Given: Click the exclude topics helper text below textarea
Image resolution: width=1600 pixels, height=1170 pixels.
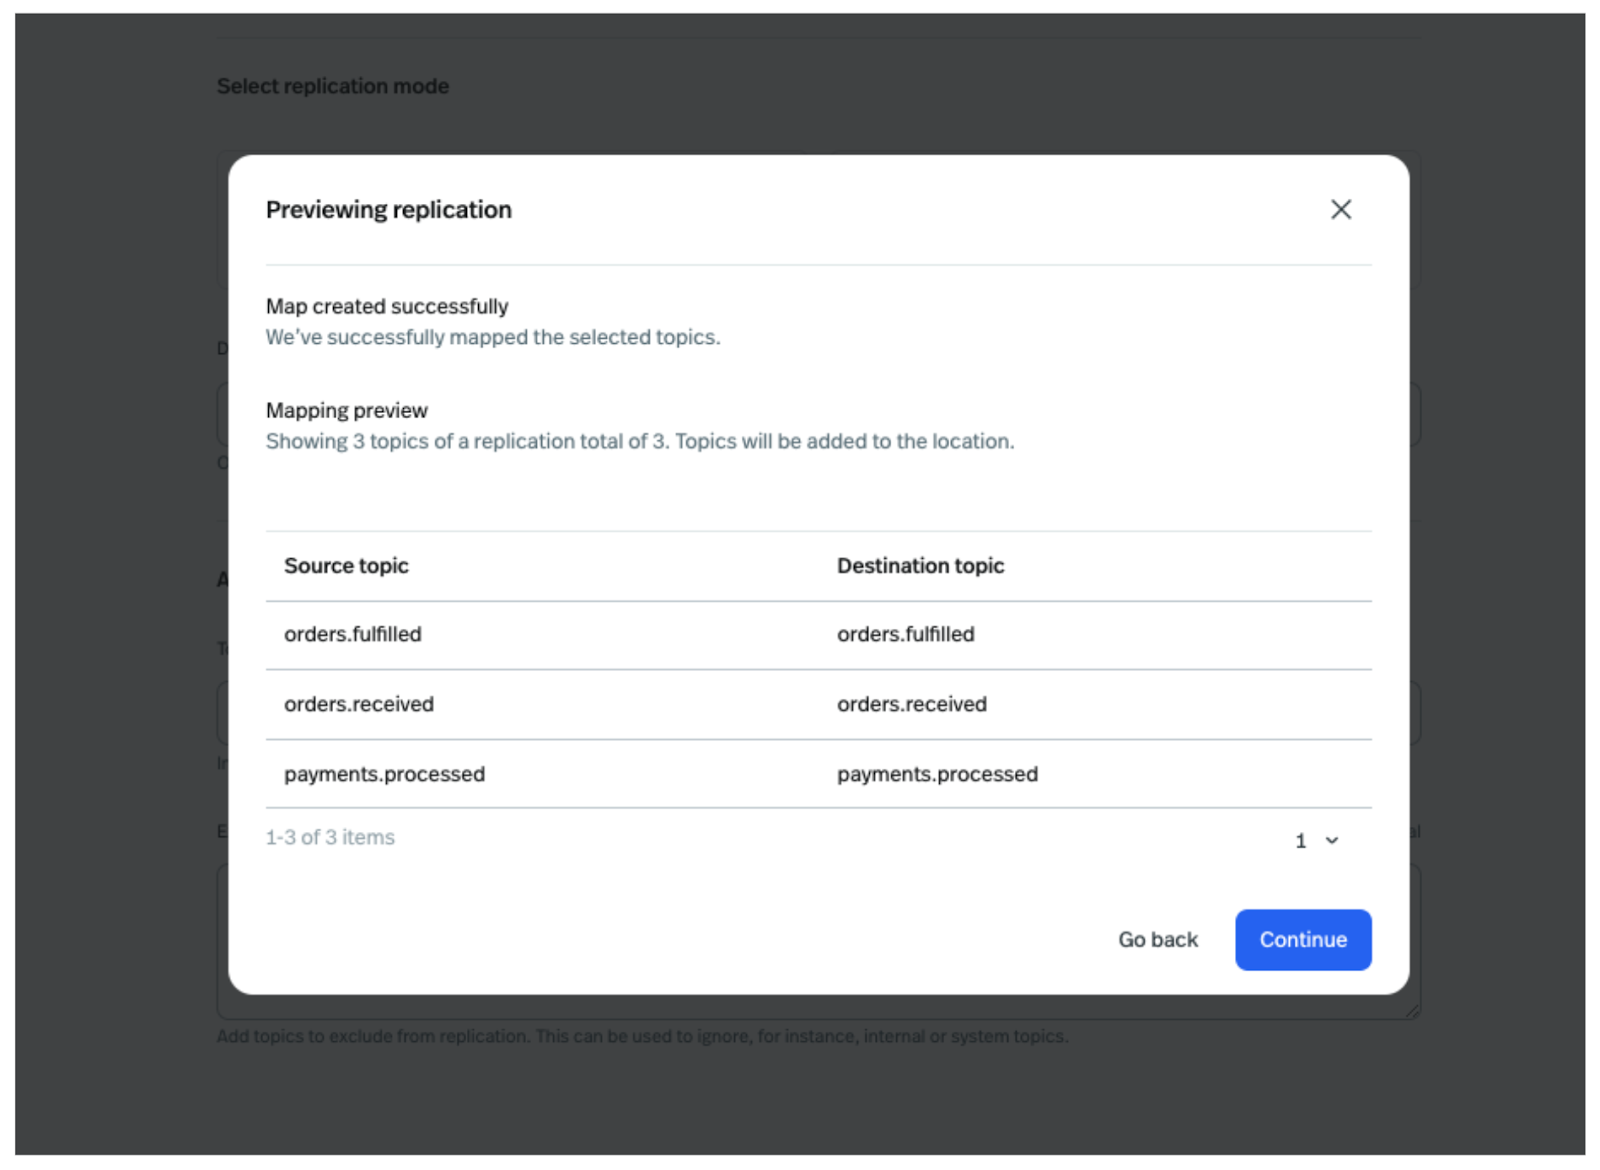Looking at the screenshot, I should 642,1036.
